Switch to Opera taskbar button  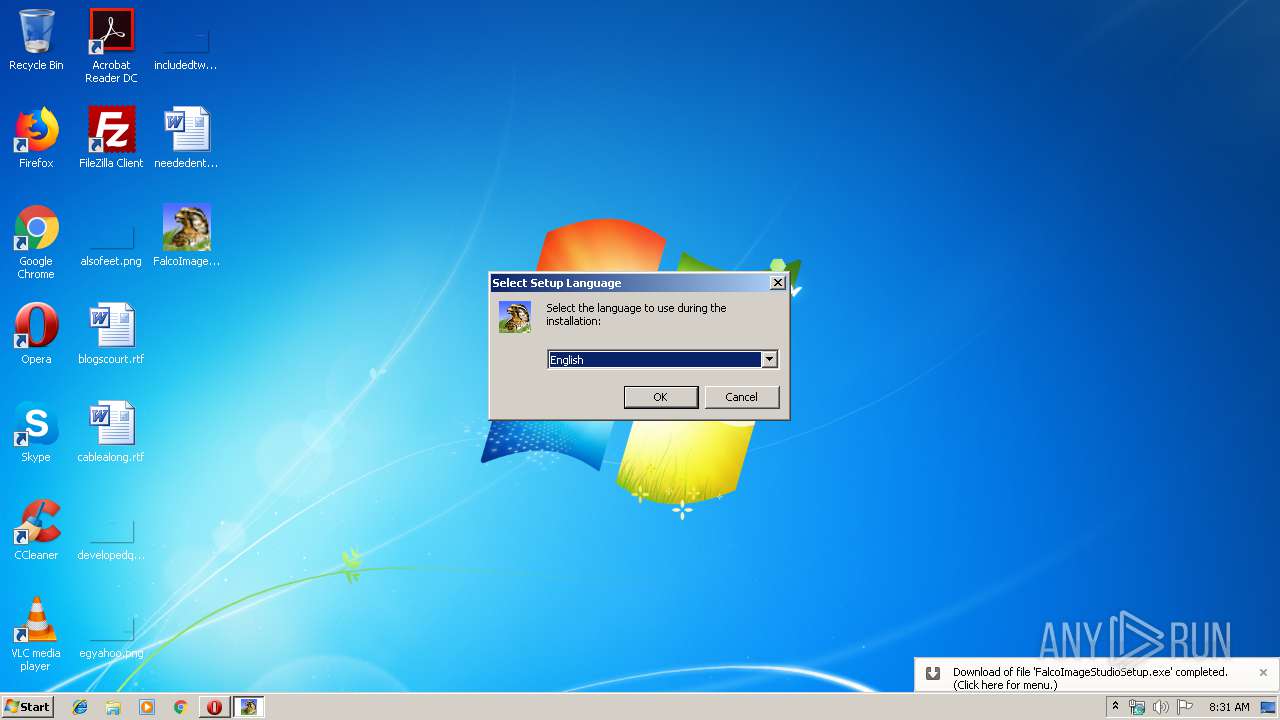tap(214, 707)
